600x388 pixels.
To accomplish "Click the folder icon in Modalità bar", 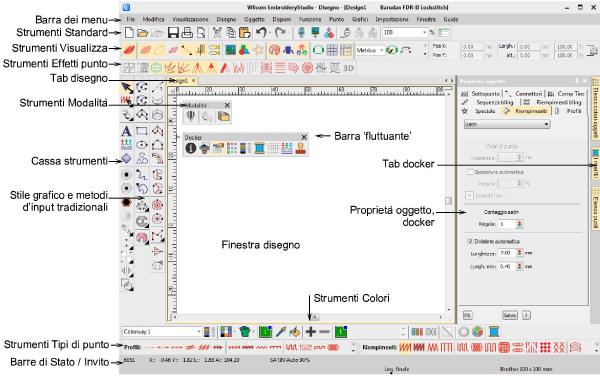I will [223, 116].
